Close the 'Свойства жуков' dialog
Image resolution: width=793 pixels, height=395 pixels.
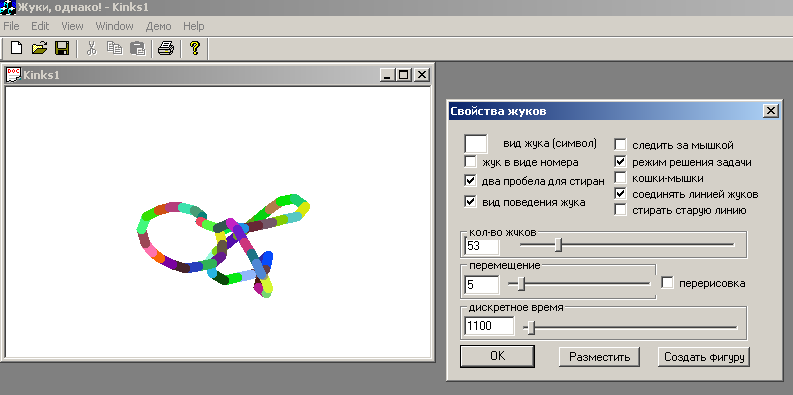(x=770, y=111)
